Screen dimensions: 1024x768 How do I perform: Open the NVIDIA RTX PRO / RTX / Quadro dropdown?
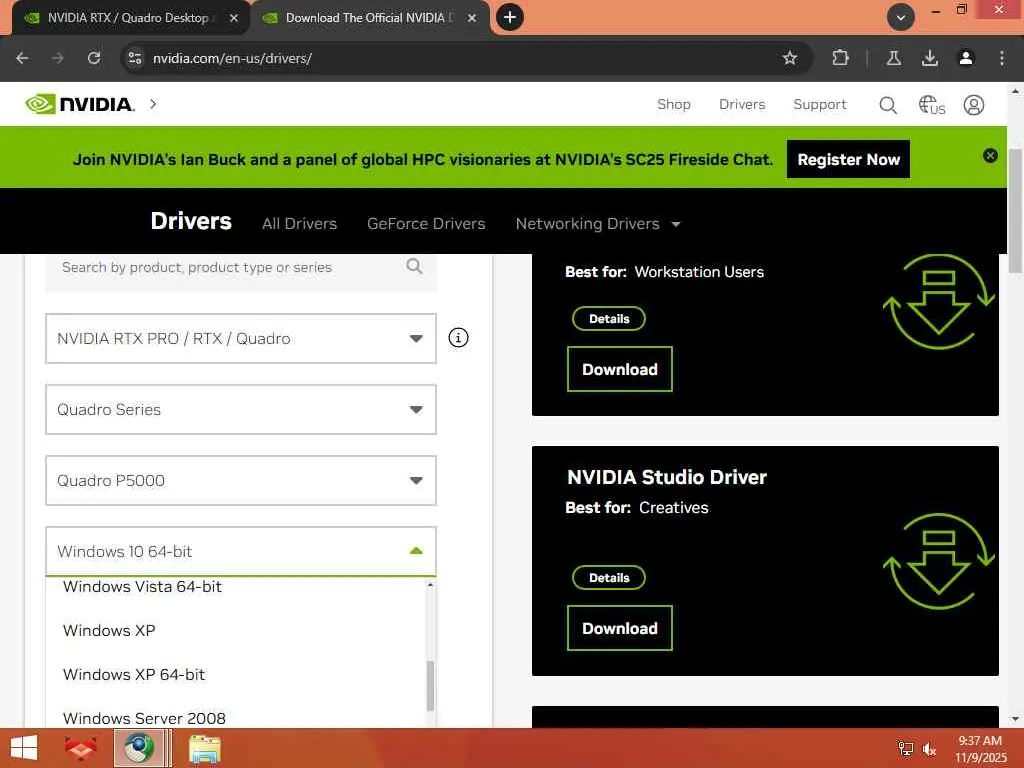[x=241, y=338]
